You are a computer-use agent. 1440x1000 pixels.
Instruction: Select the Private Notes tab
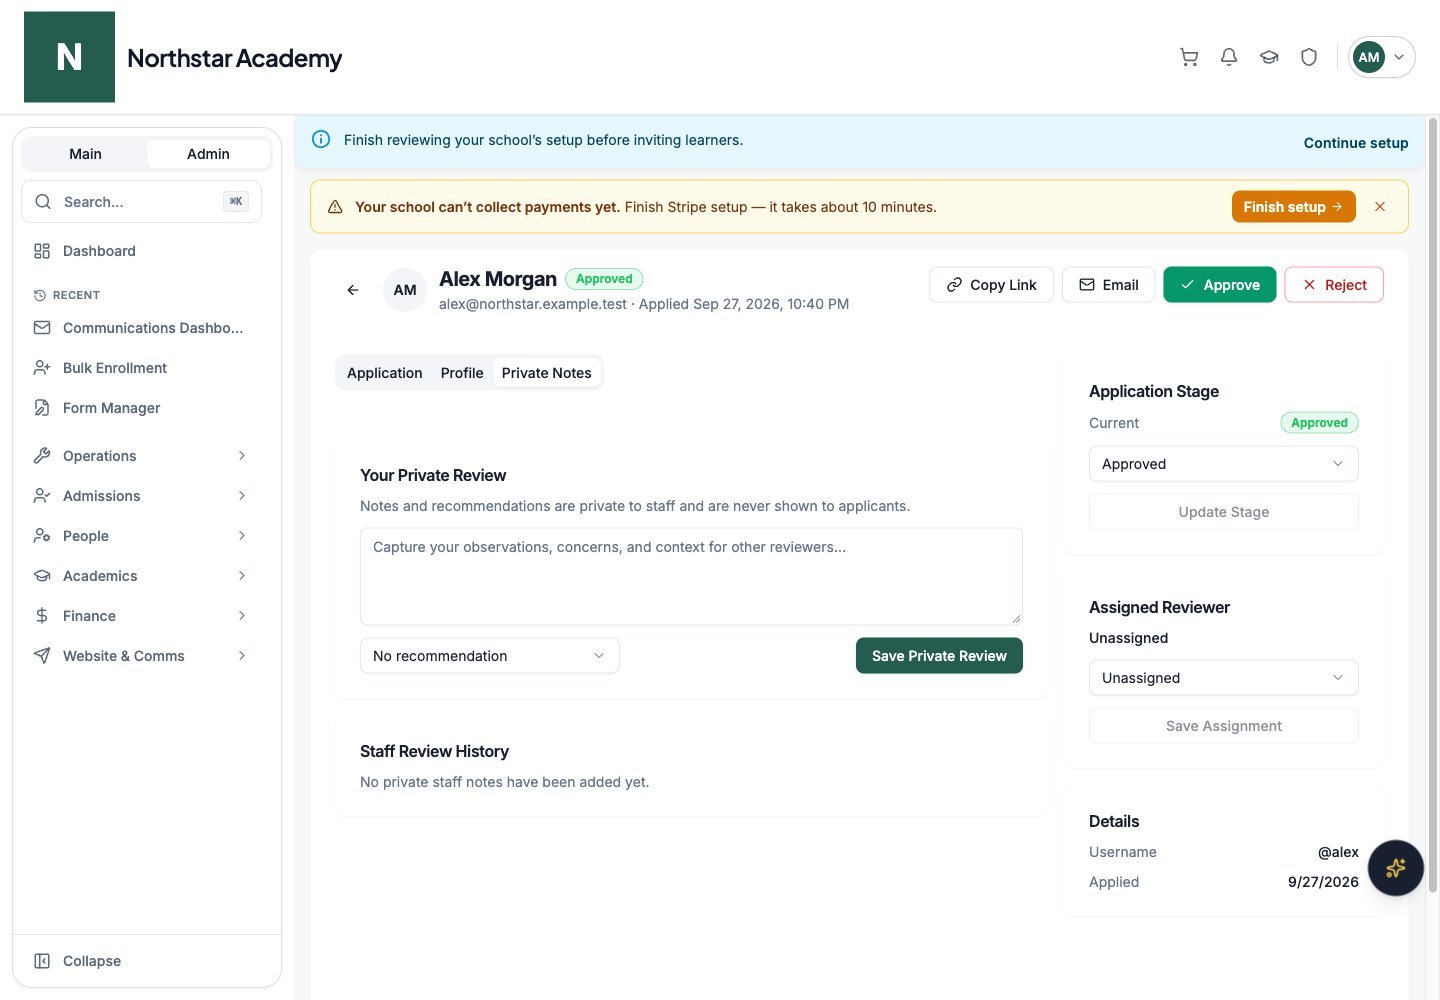tap(547, 373)
